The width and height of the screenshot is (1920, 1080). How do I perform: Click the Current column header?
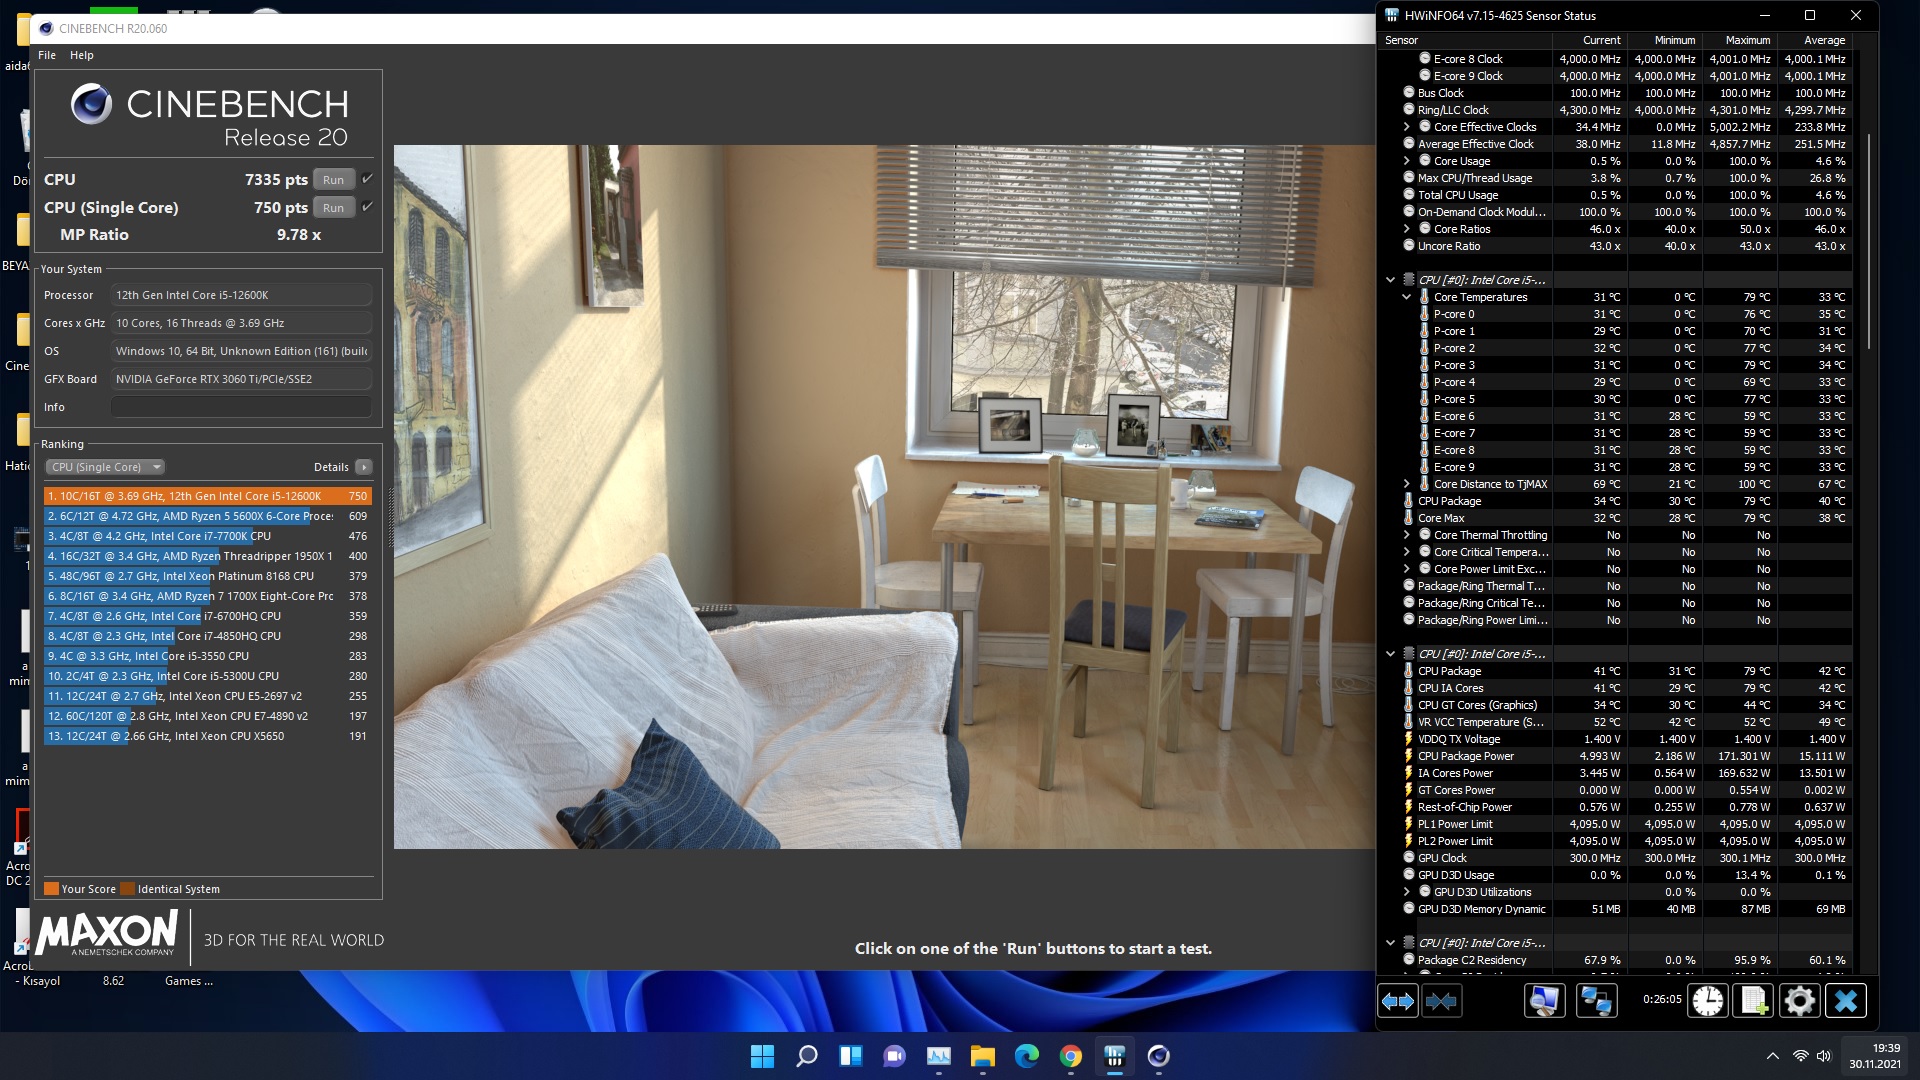point(1589,40)
